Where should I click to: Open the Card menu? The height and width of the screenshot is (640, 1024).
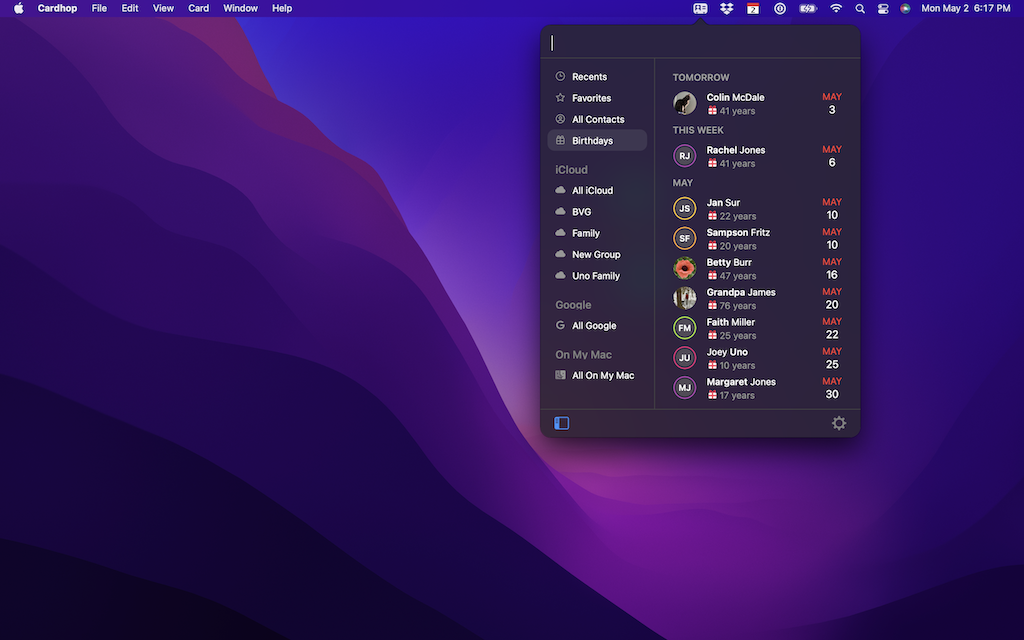point(199,8)
